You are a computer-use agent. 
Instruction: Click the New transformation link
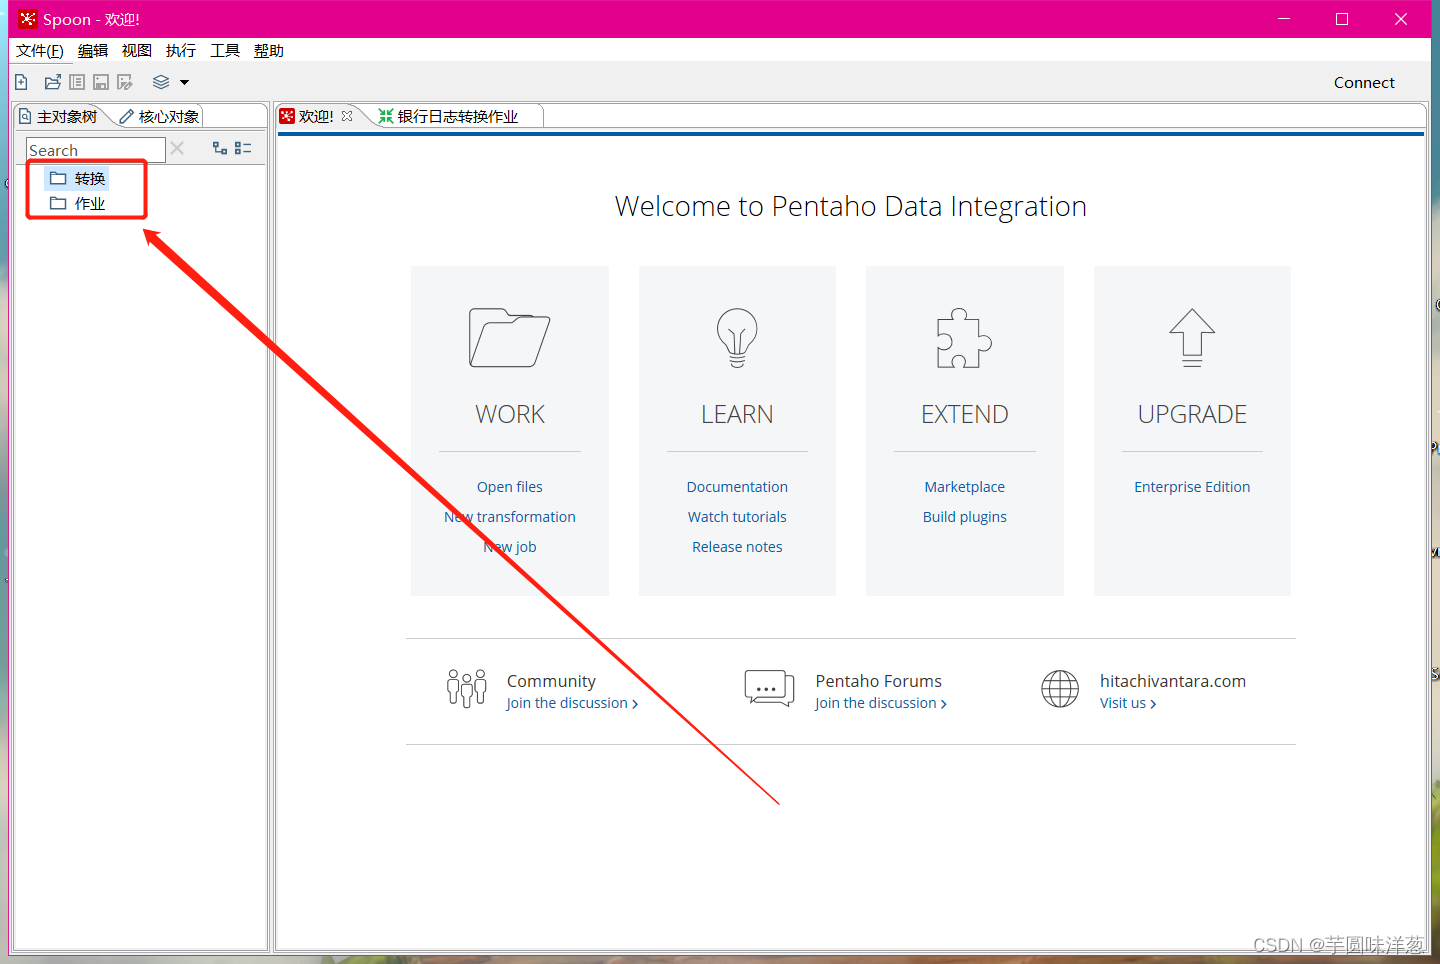[510, 517]
